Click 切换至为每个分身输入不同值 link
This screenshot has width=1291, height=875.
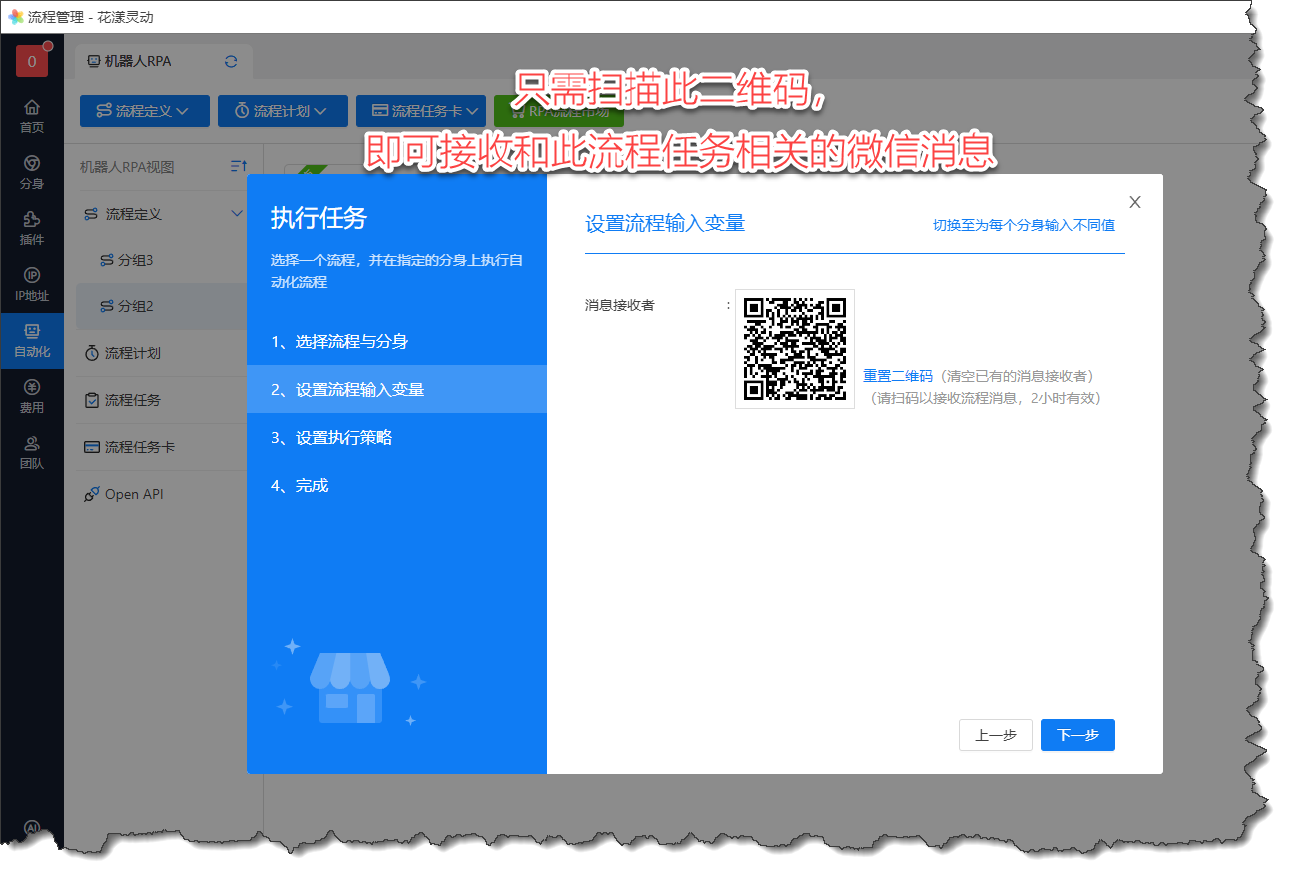click(1023, 225)
